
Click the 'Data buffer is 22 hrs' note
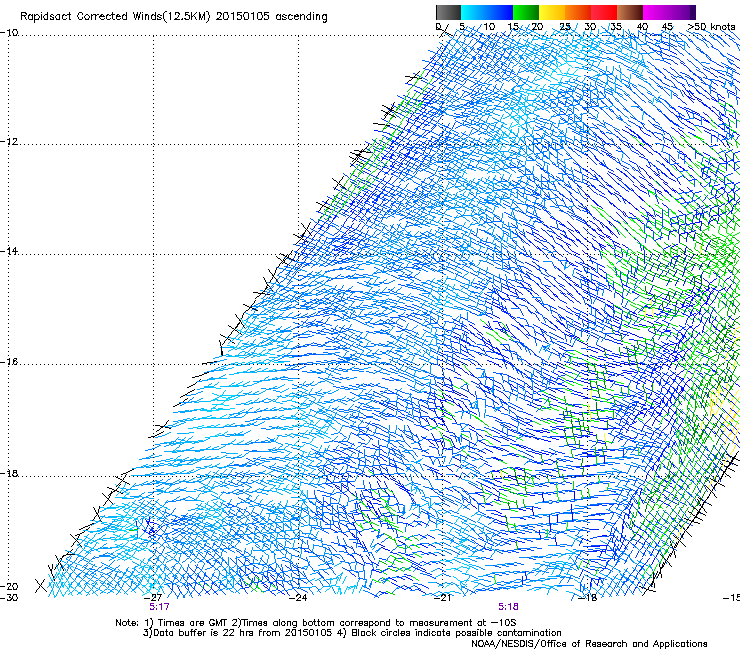352,633
